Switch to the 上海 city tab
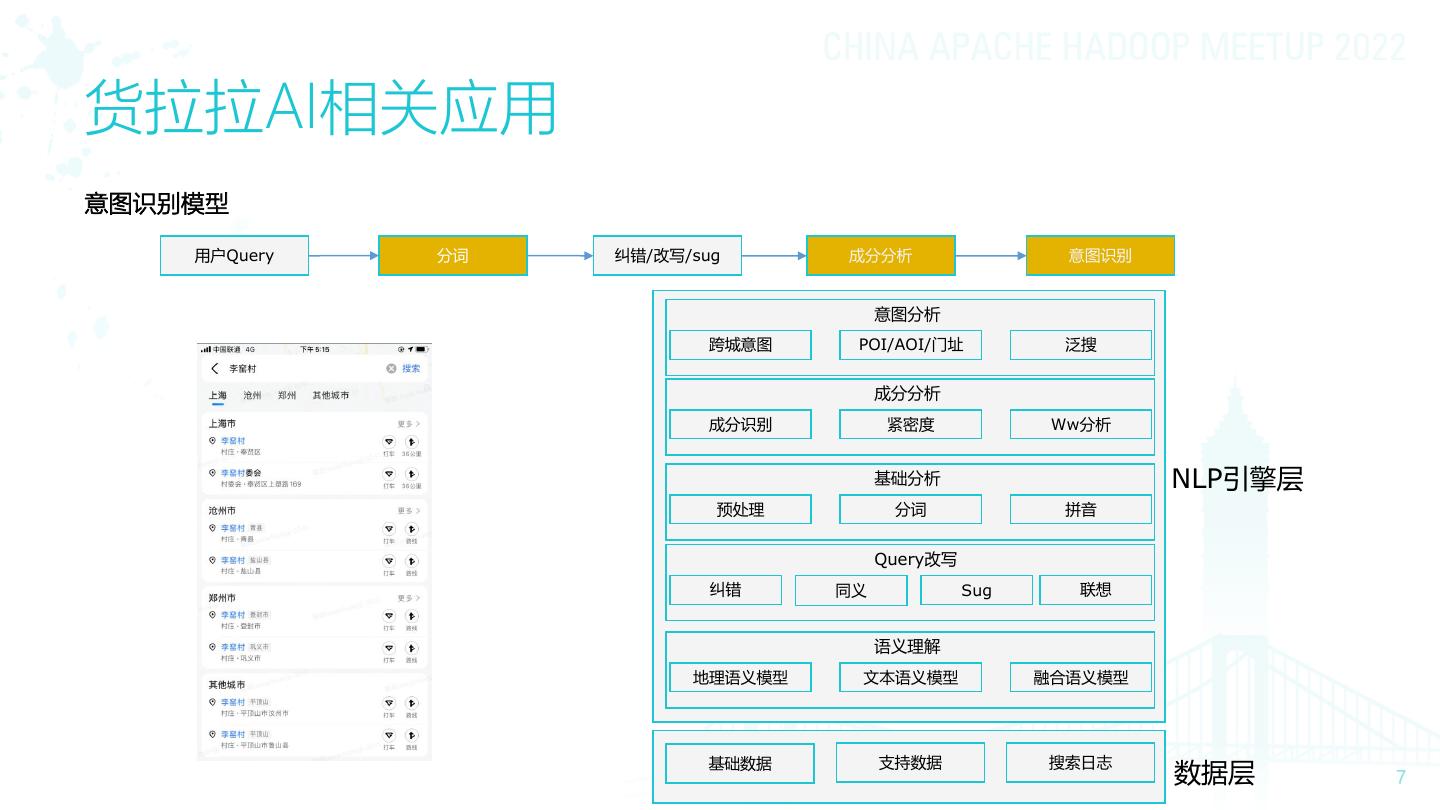 tap(217, 396)
